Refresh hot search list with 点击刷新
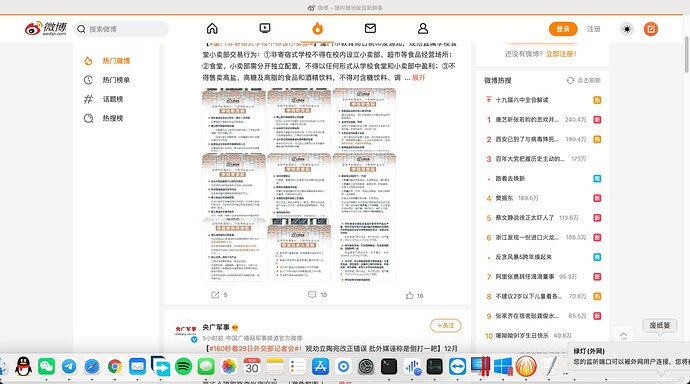The height and width of the screenshot is (384, 690). pos(584,80)
